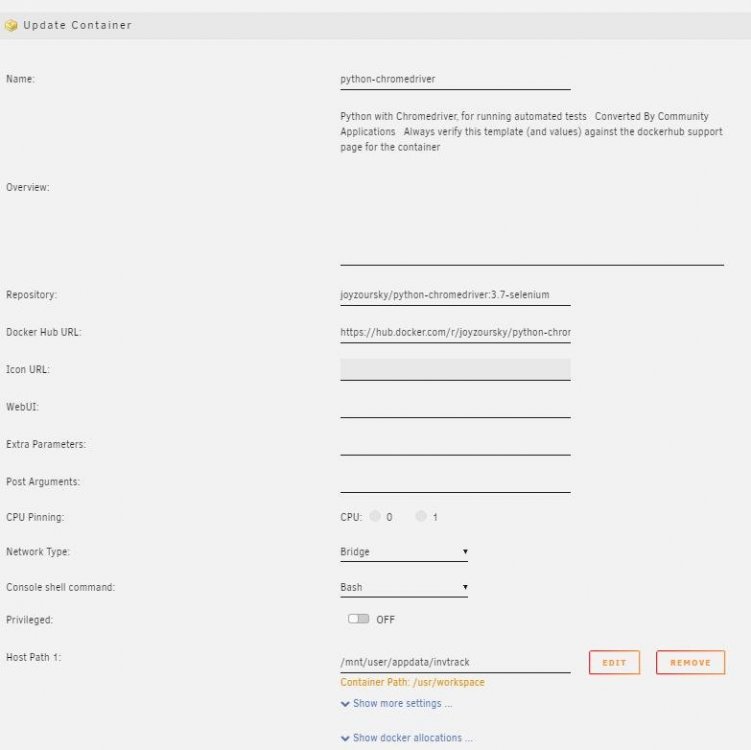Expand Show more settings
The image size is (751, 750).
coord(402,704)
